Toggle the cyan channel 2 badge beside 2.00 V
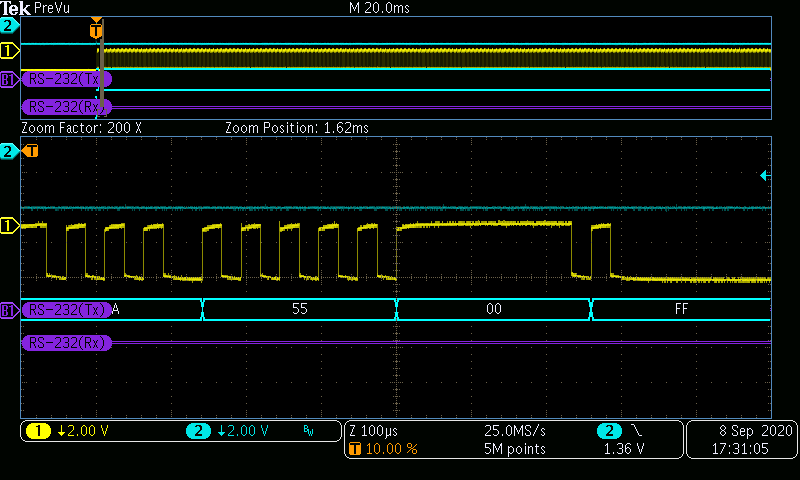The image size is (800, 480). coord(198,431)
